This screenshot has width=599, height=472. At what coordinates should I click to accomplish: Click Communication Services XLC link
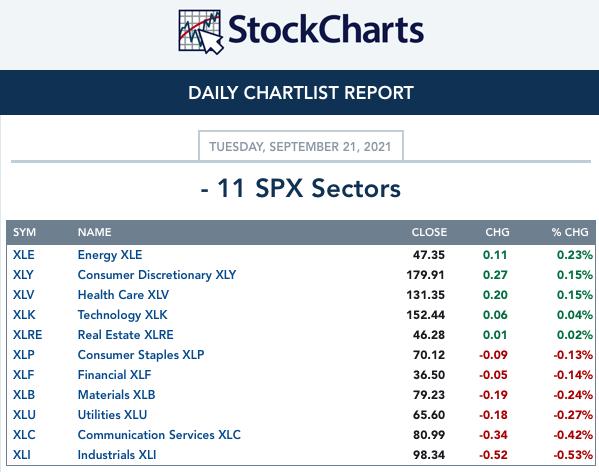pyautogui.click(x=159, y=435)
